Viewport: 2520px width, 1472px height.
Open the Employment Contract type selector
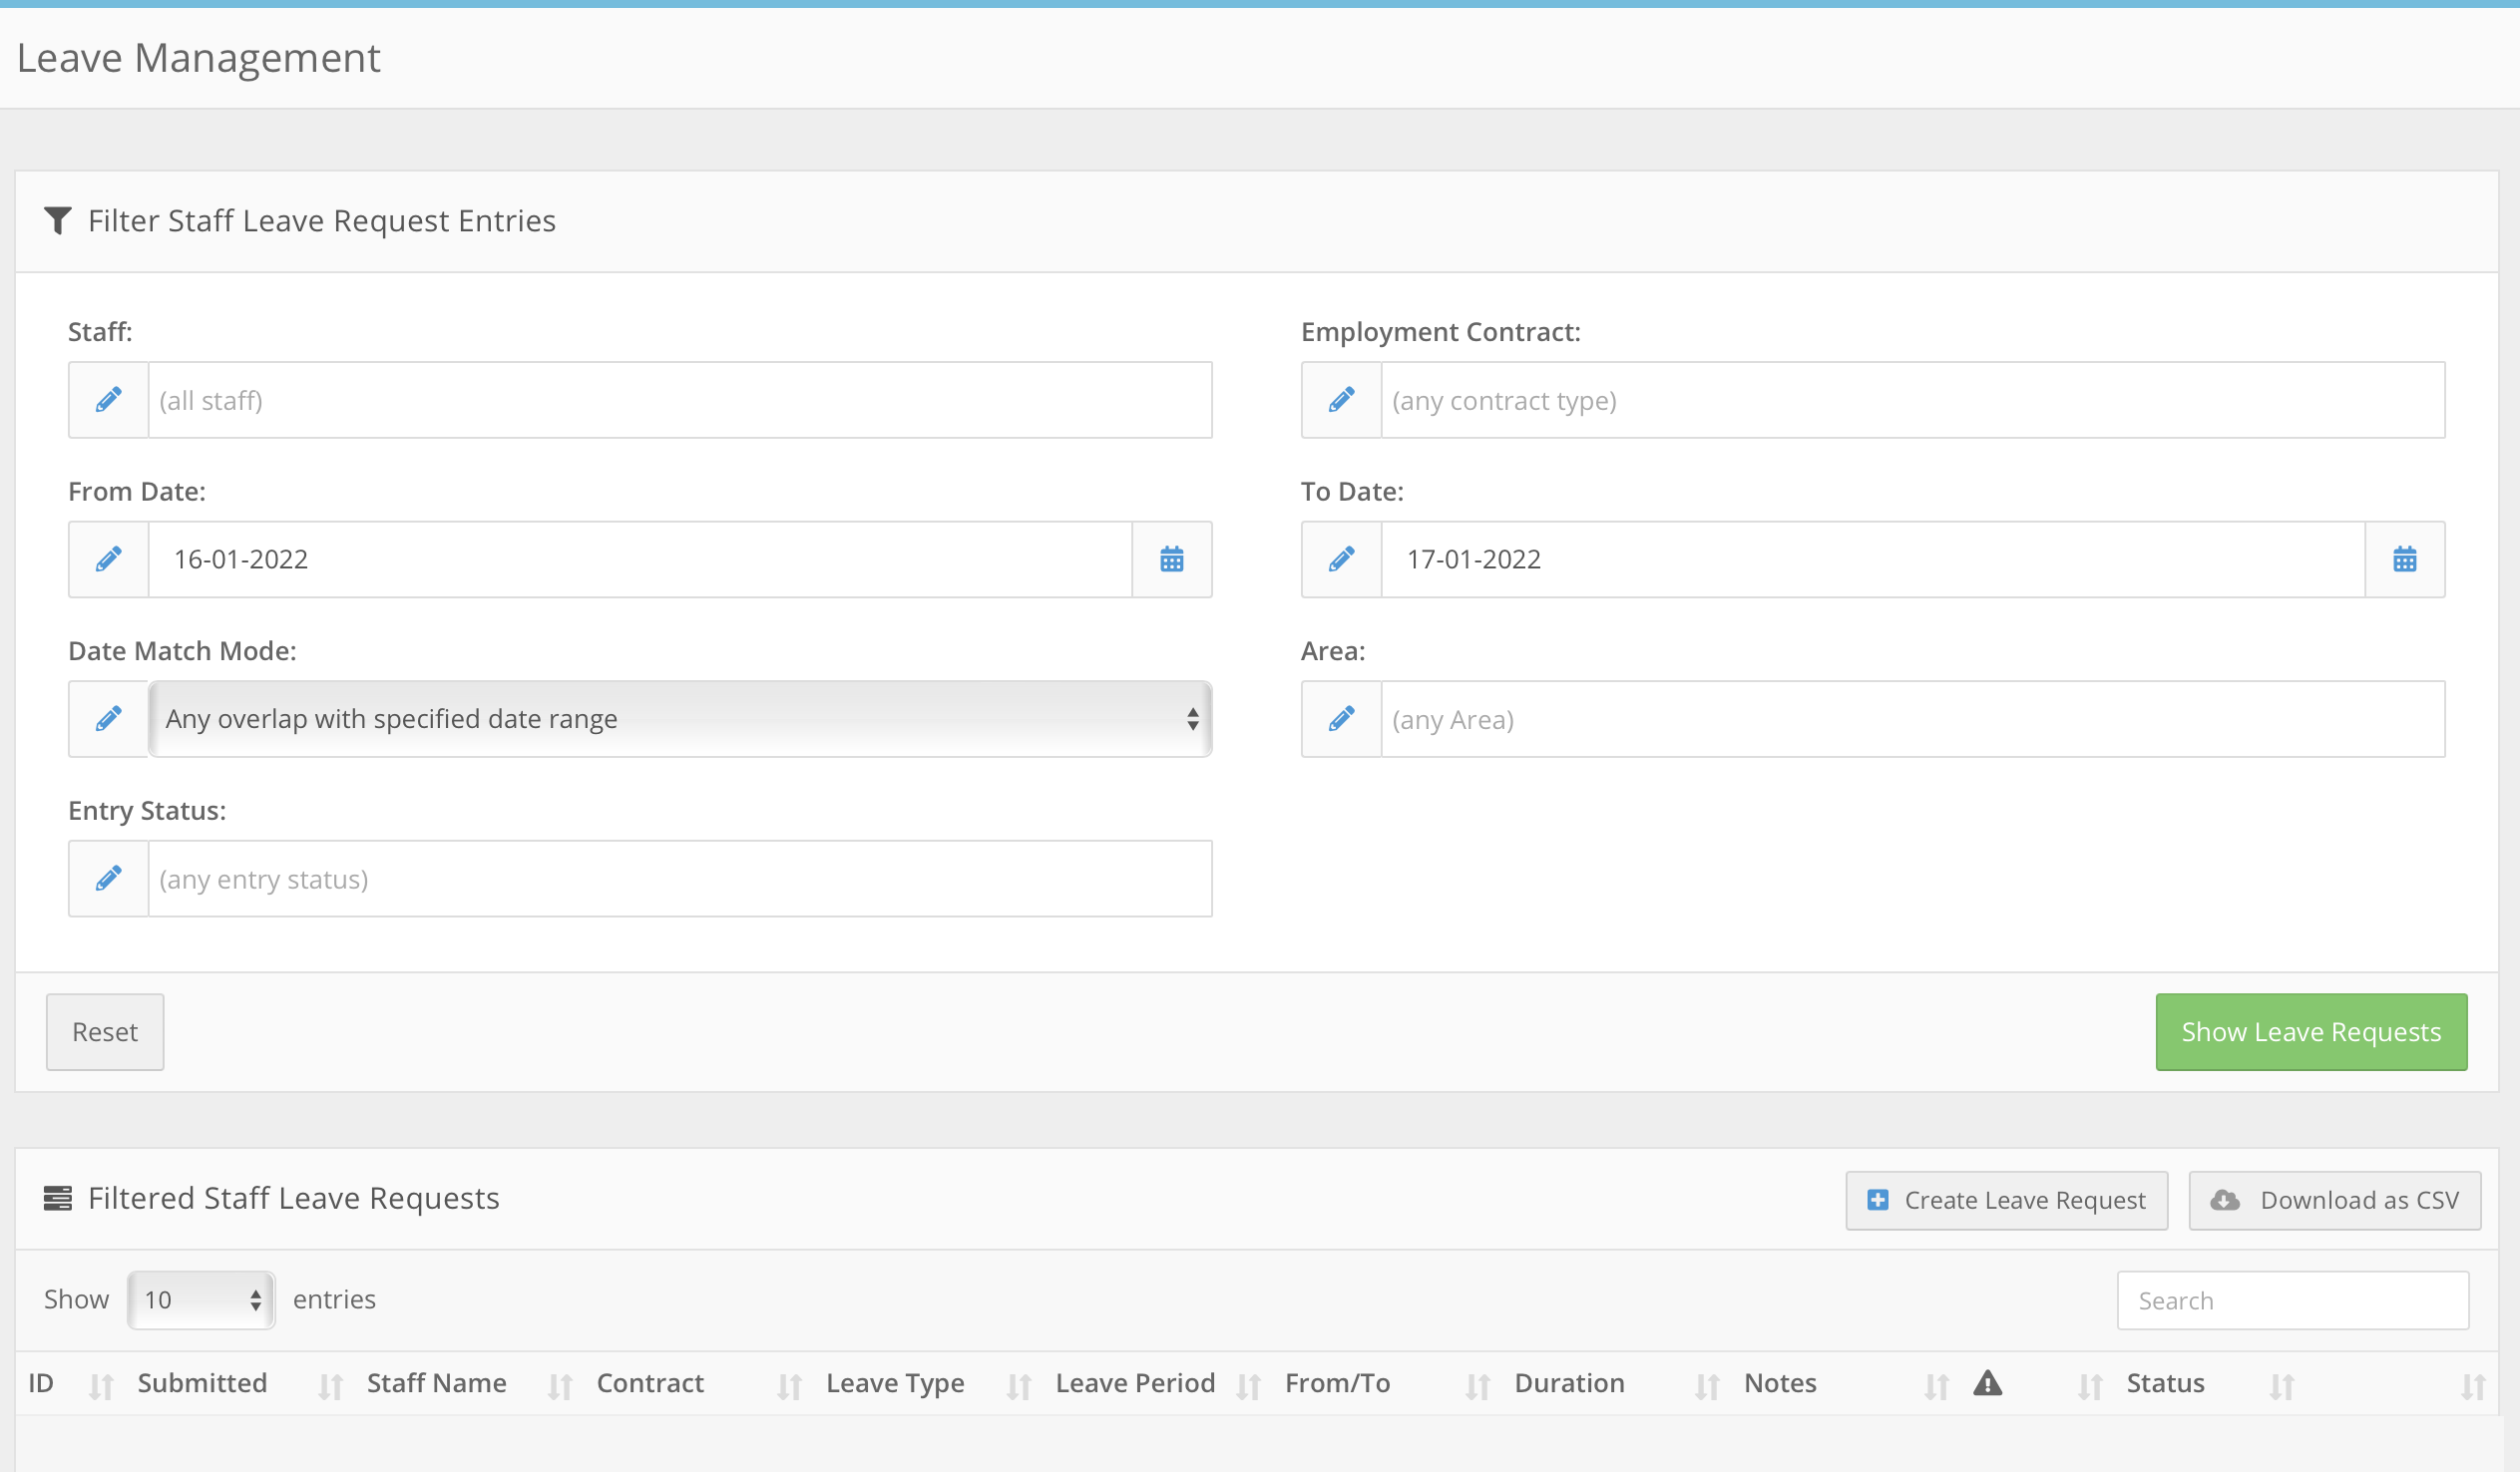[1913, 400]
